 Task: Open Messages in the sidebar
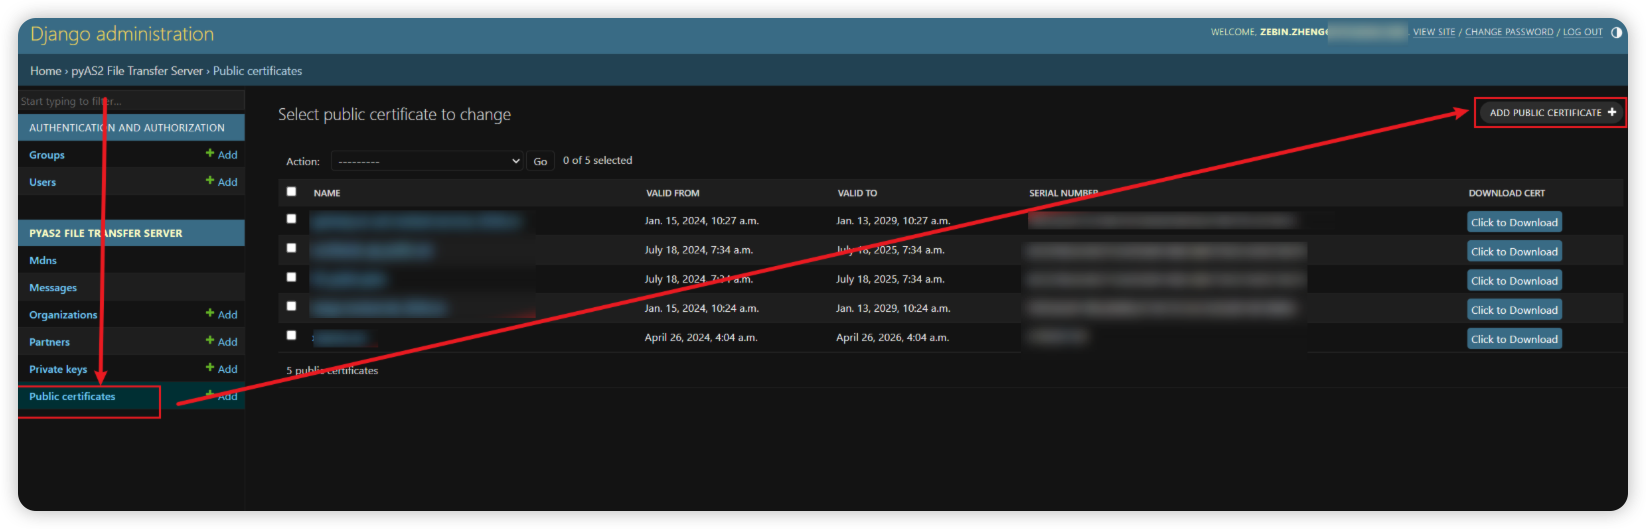53,288
